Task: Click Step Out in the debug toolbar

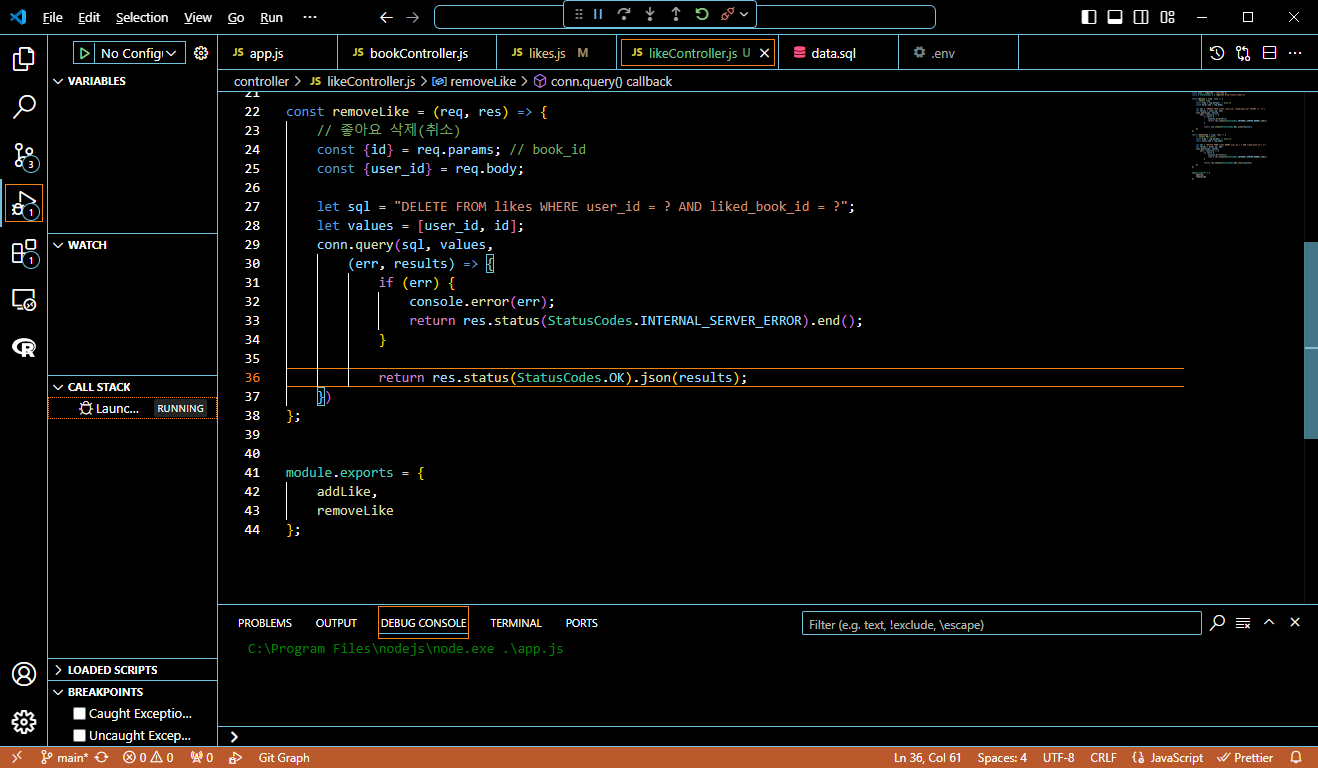Action: pos(676,14)
